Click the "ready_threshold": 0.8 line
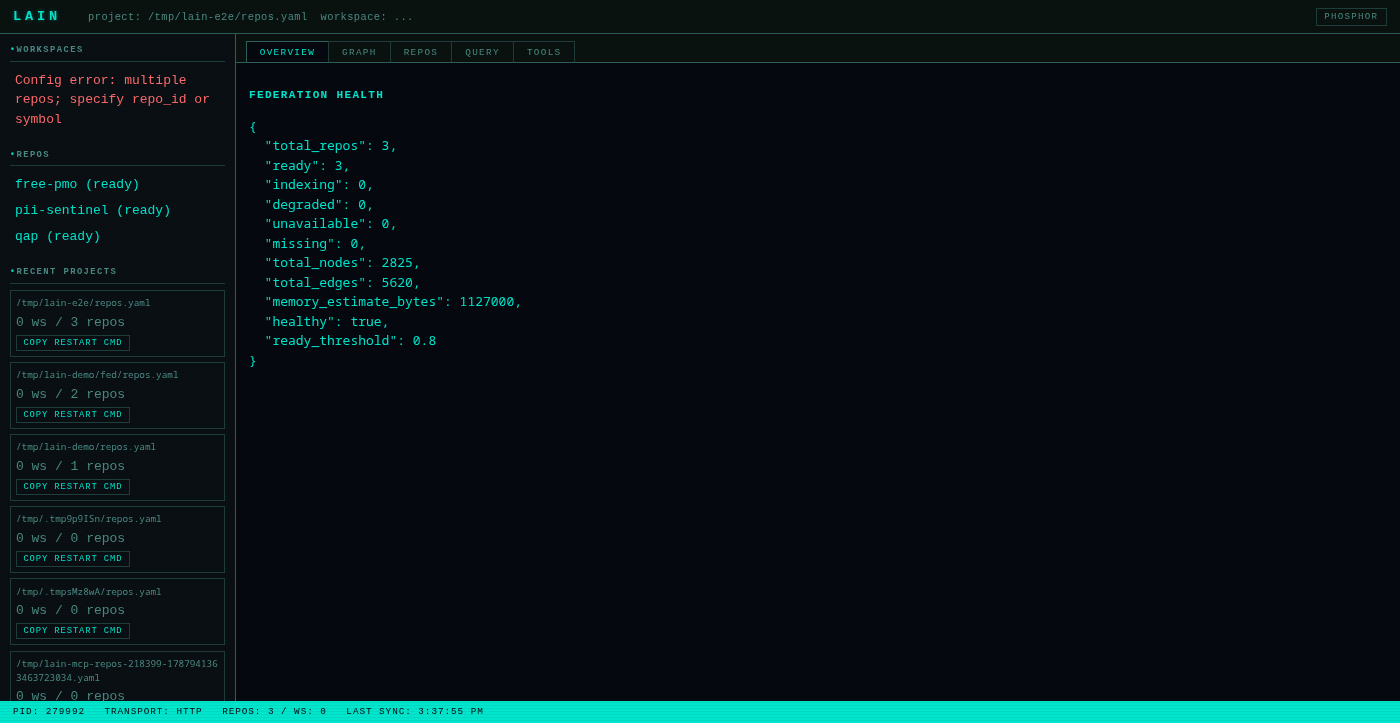This screenshot has height=723, width=1400. tap(350, 341)
